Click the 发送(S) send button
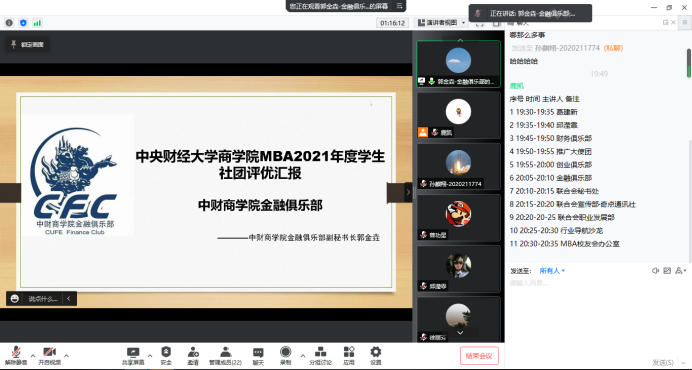The width and height of the screenshot is (692, 370). click(663, 362)
